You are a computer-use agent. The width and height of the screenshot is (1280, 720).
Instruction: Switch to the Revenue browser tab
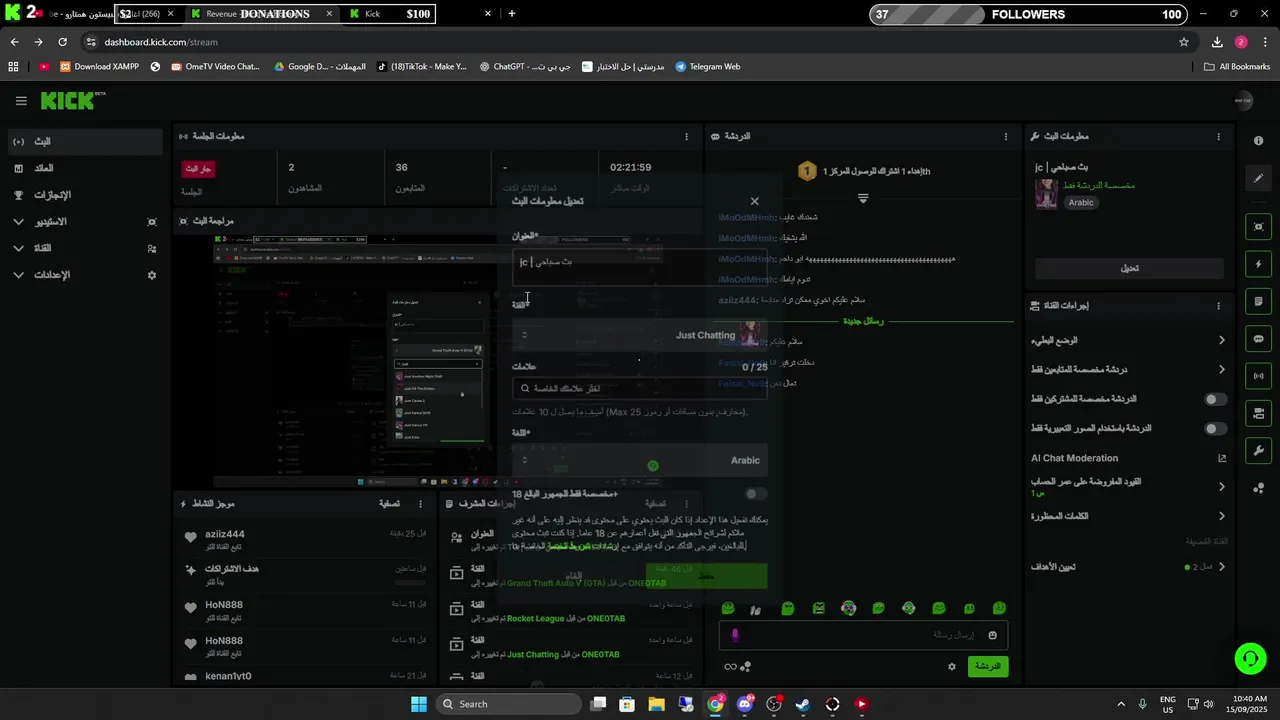click(x=260, y=14)
